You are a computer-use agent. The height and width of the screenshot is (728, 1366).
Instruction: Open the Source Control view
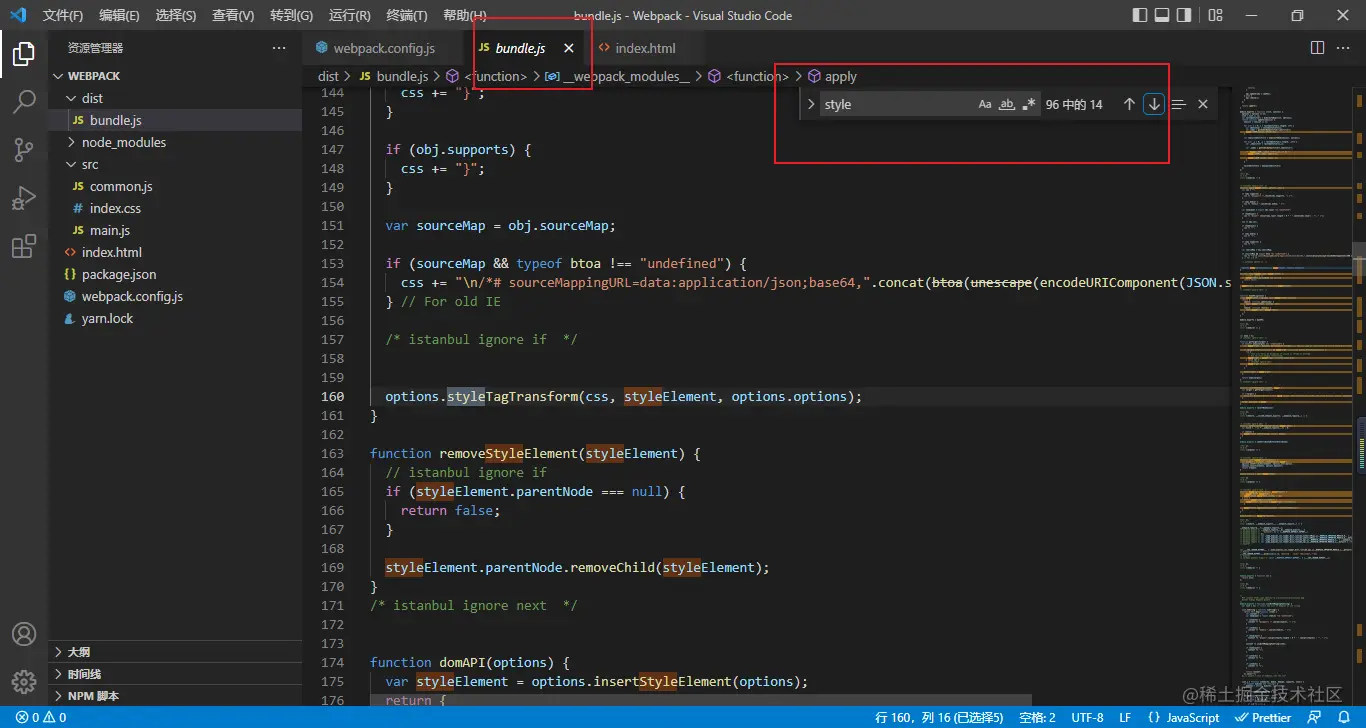point(24,150)
